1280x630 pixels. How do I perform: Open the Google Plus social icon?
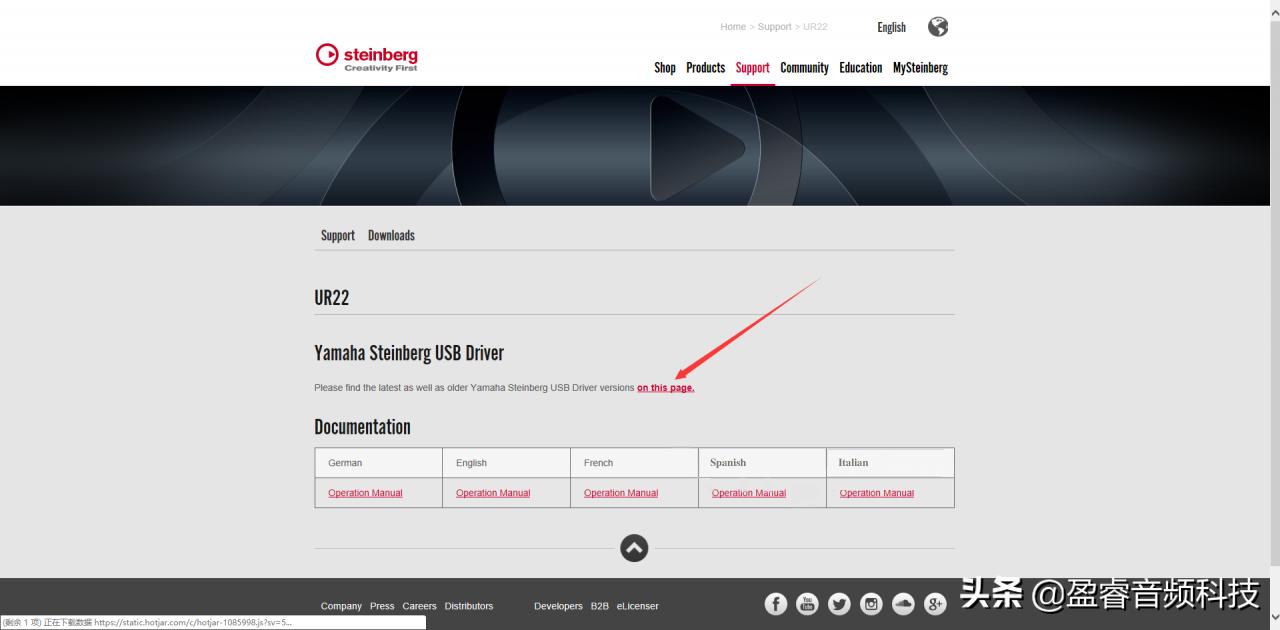(x=935, y=603)
